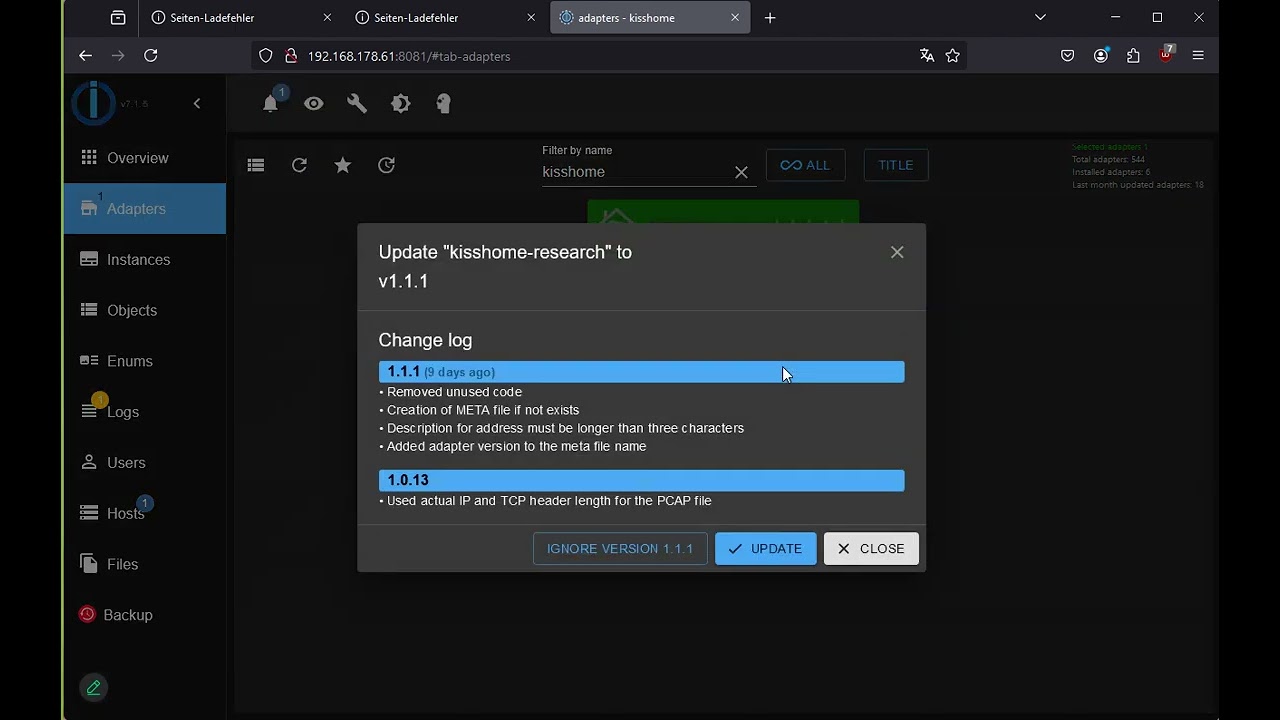
Task: Toggle the eye visibility icon in toolbar
Action: coord(314,103)
